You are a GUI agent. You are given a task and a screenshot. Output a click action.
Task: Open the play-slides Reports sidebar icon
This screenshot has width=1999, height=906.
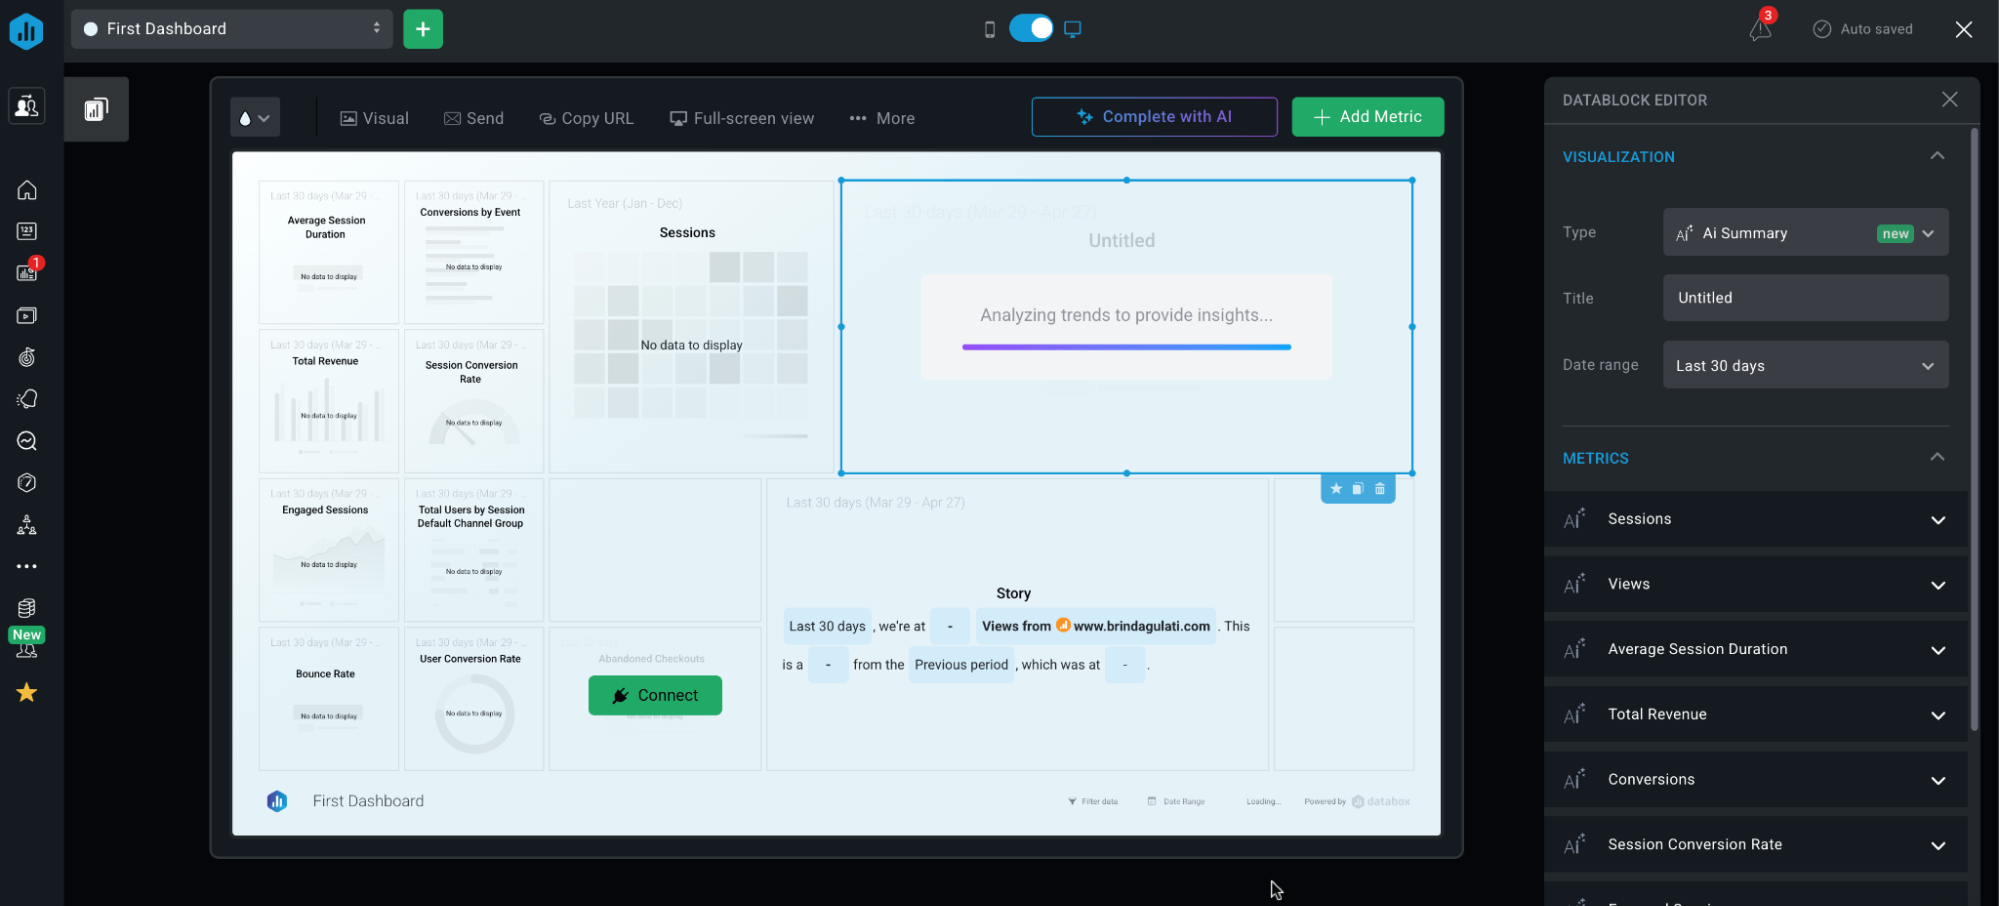27,315
